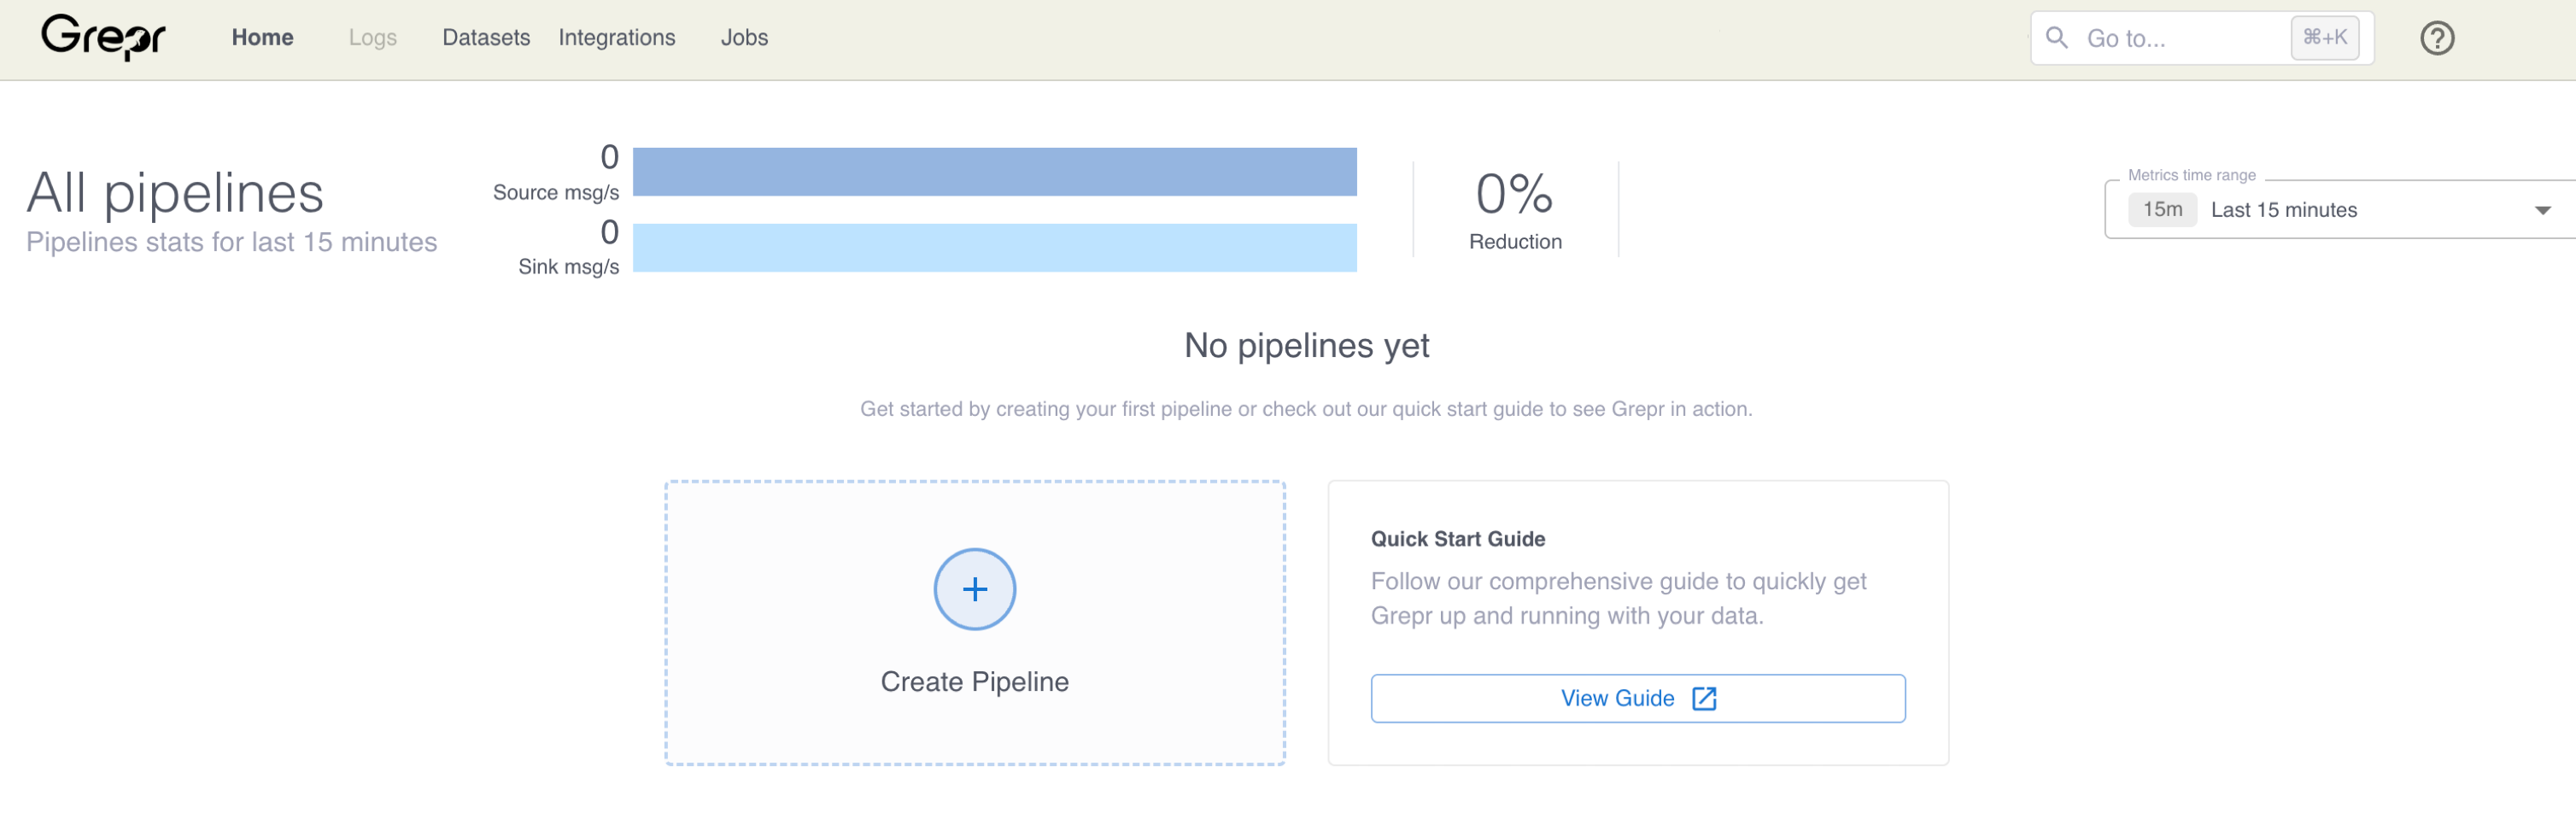Screen dimensions: 2576x825
Task: Open the Jobs tab
Action: [x=744, y=37]
